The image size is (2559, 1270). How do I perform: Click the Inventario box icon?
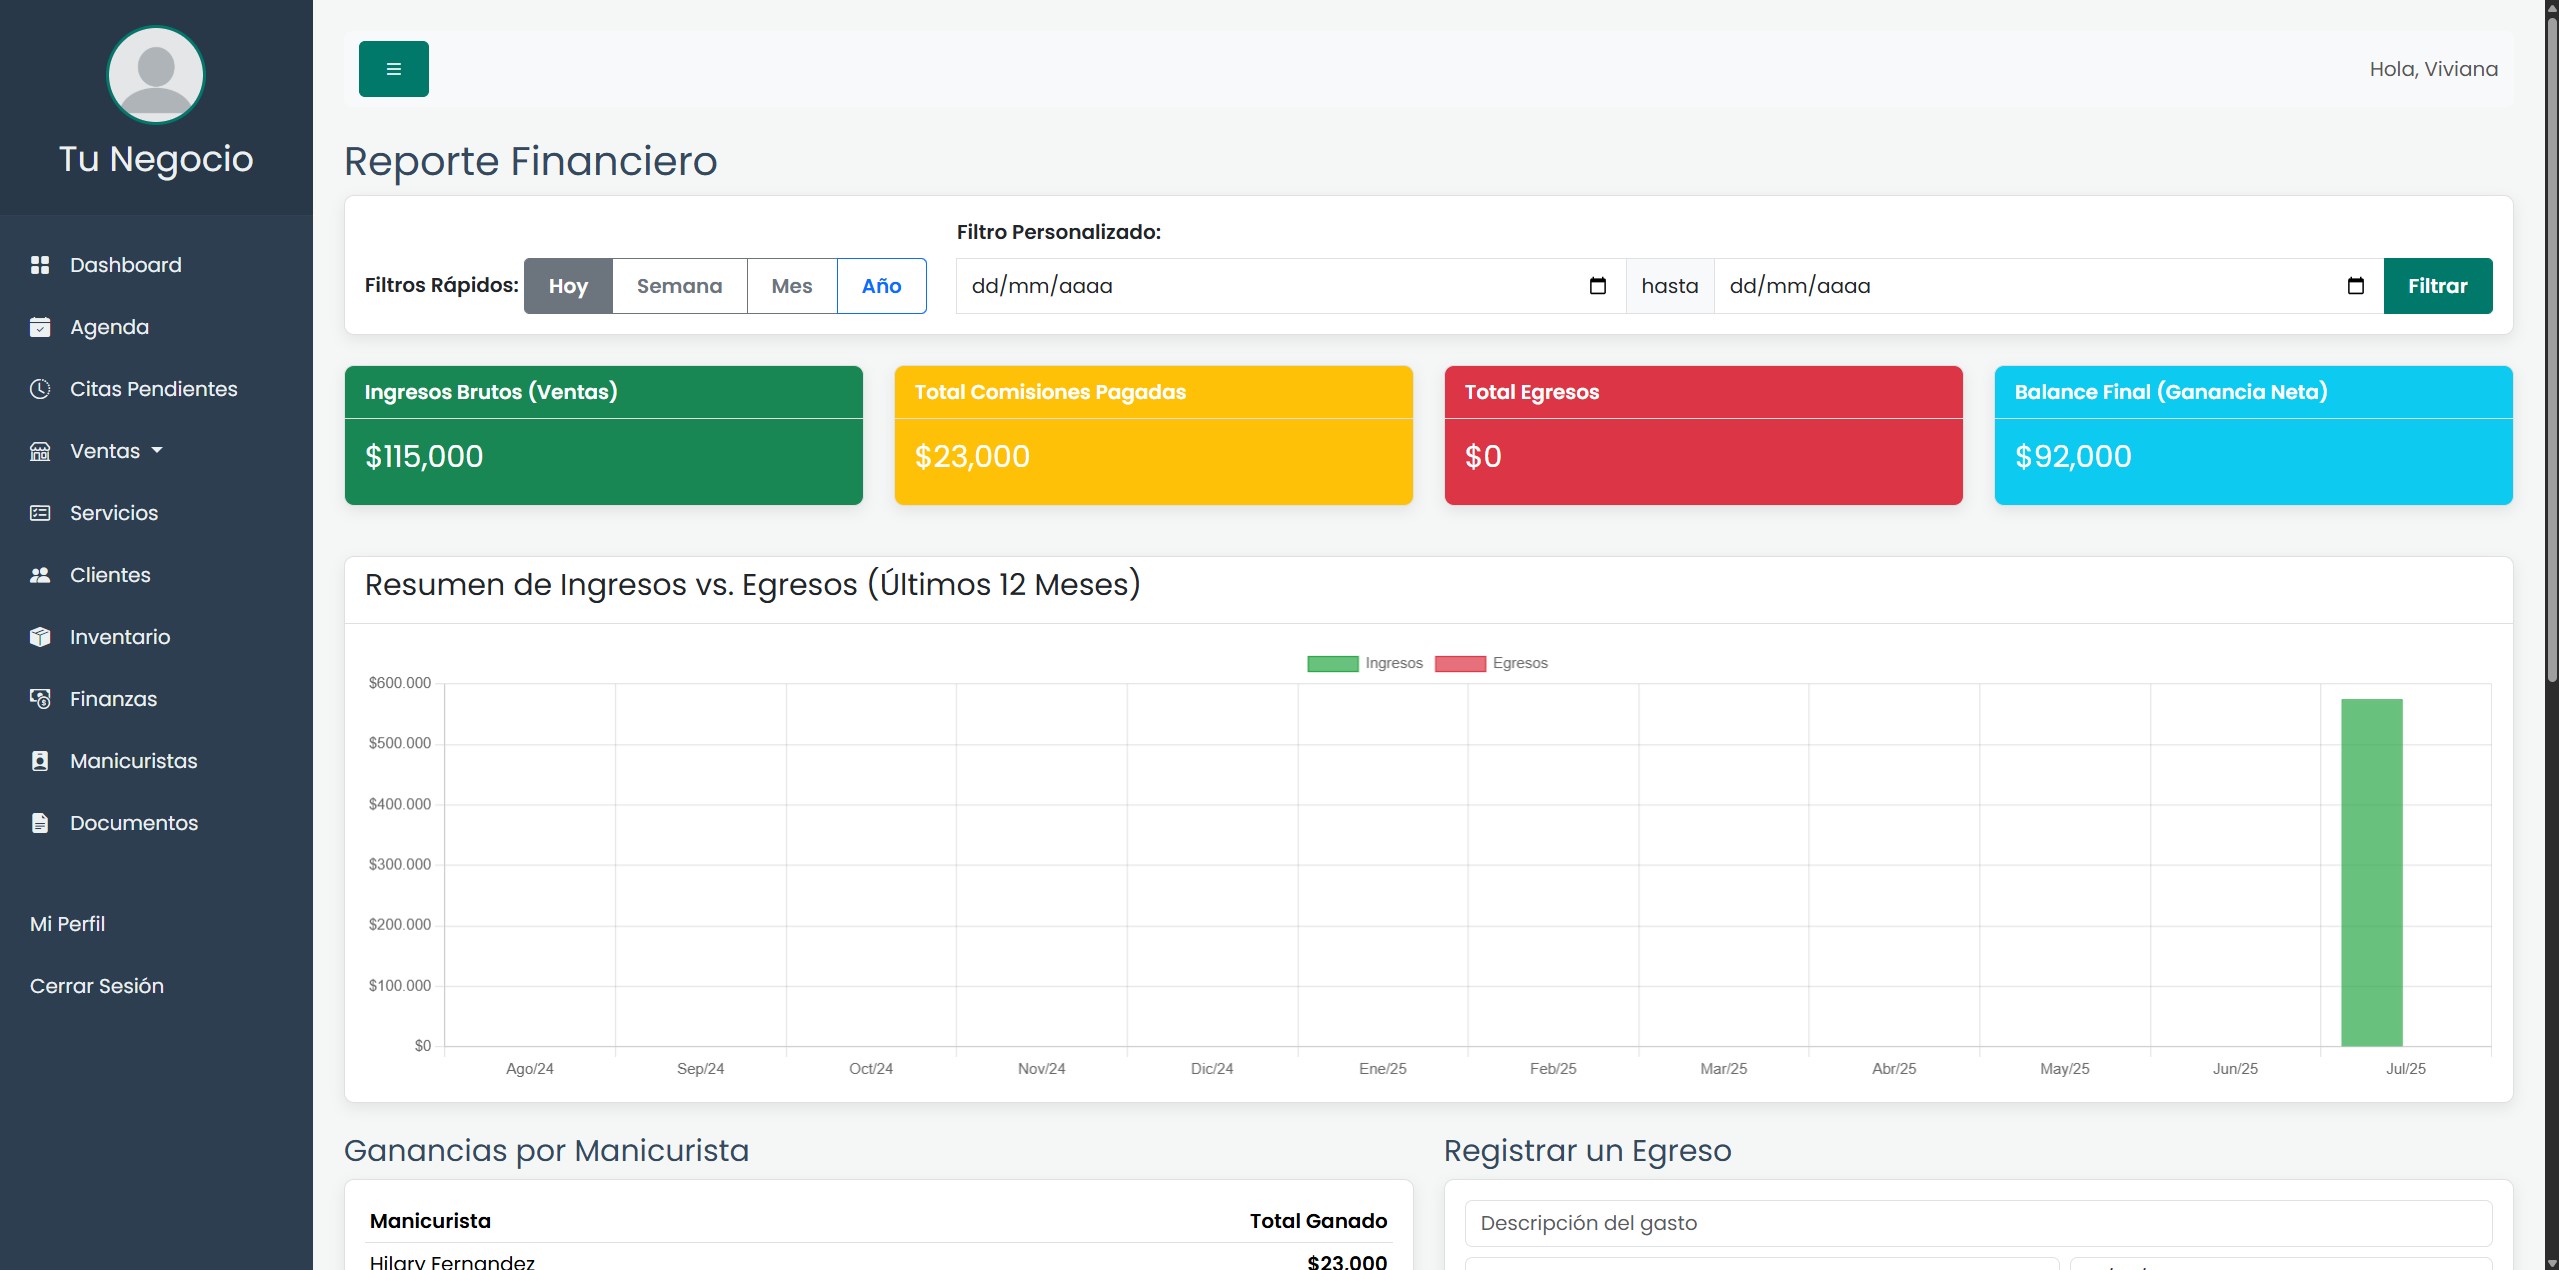(40, 637)
